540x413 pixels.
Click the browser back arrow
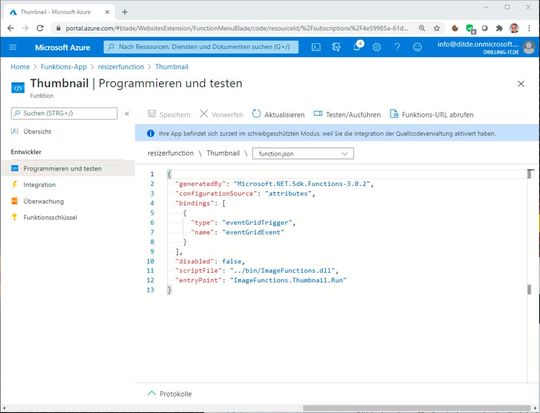click(x=10, y=28)
